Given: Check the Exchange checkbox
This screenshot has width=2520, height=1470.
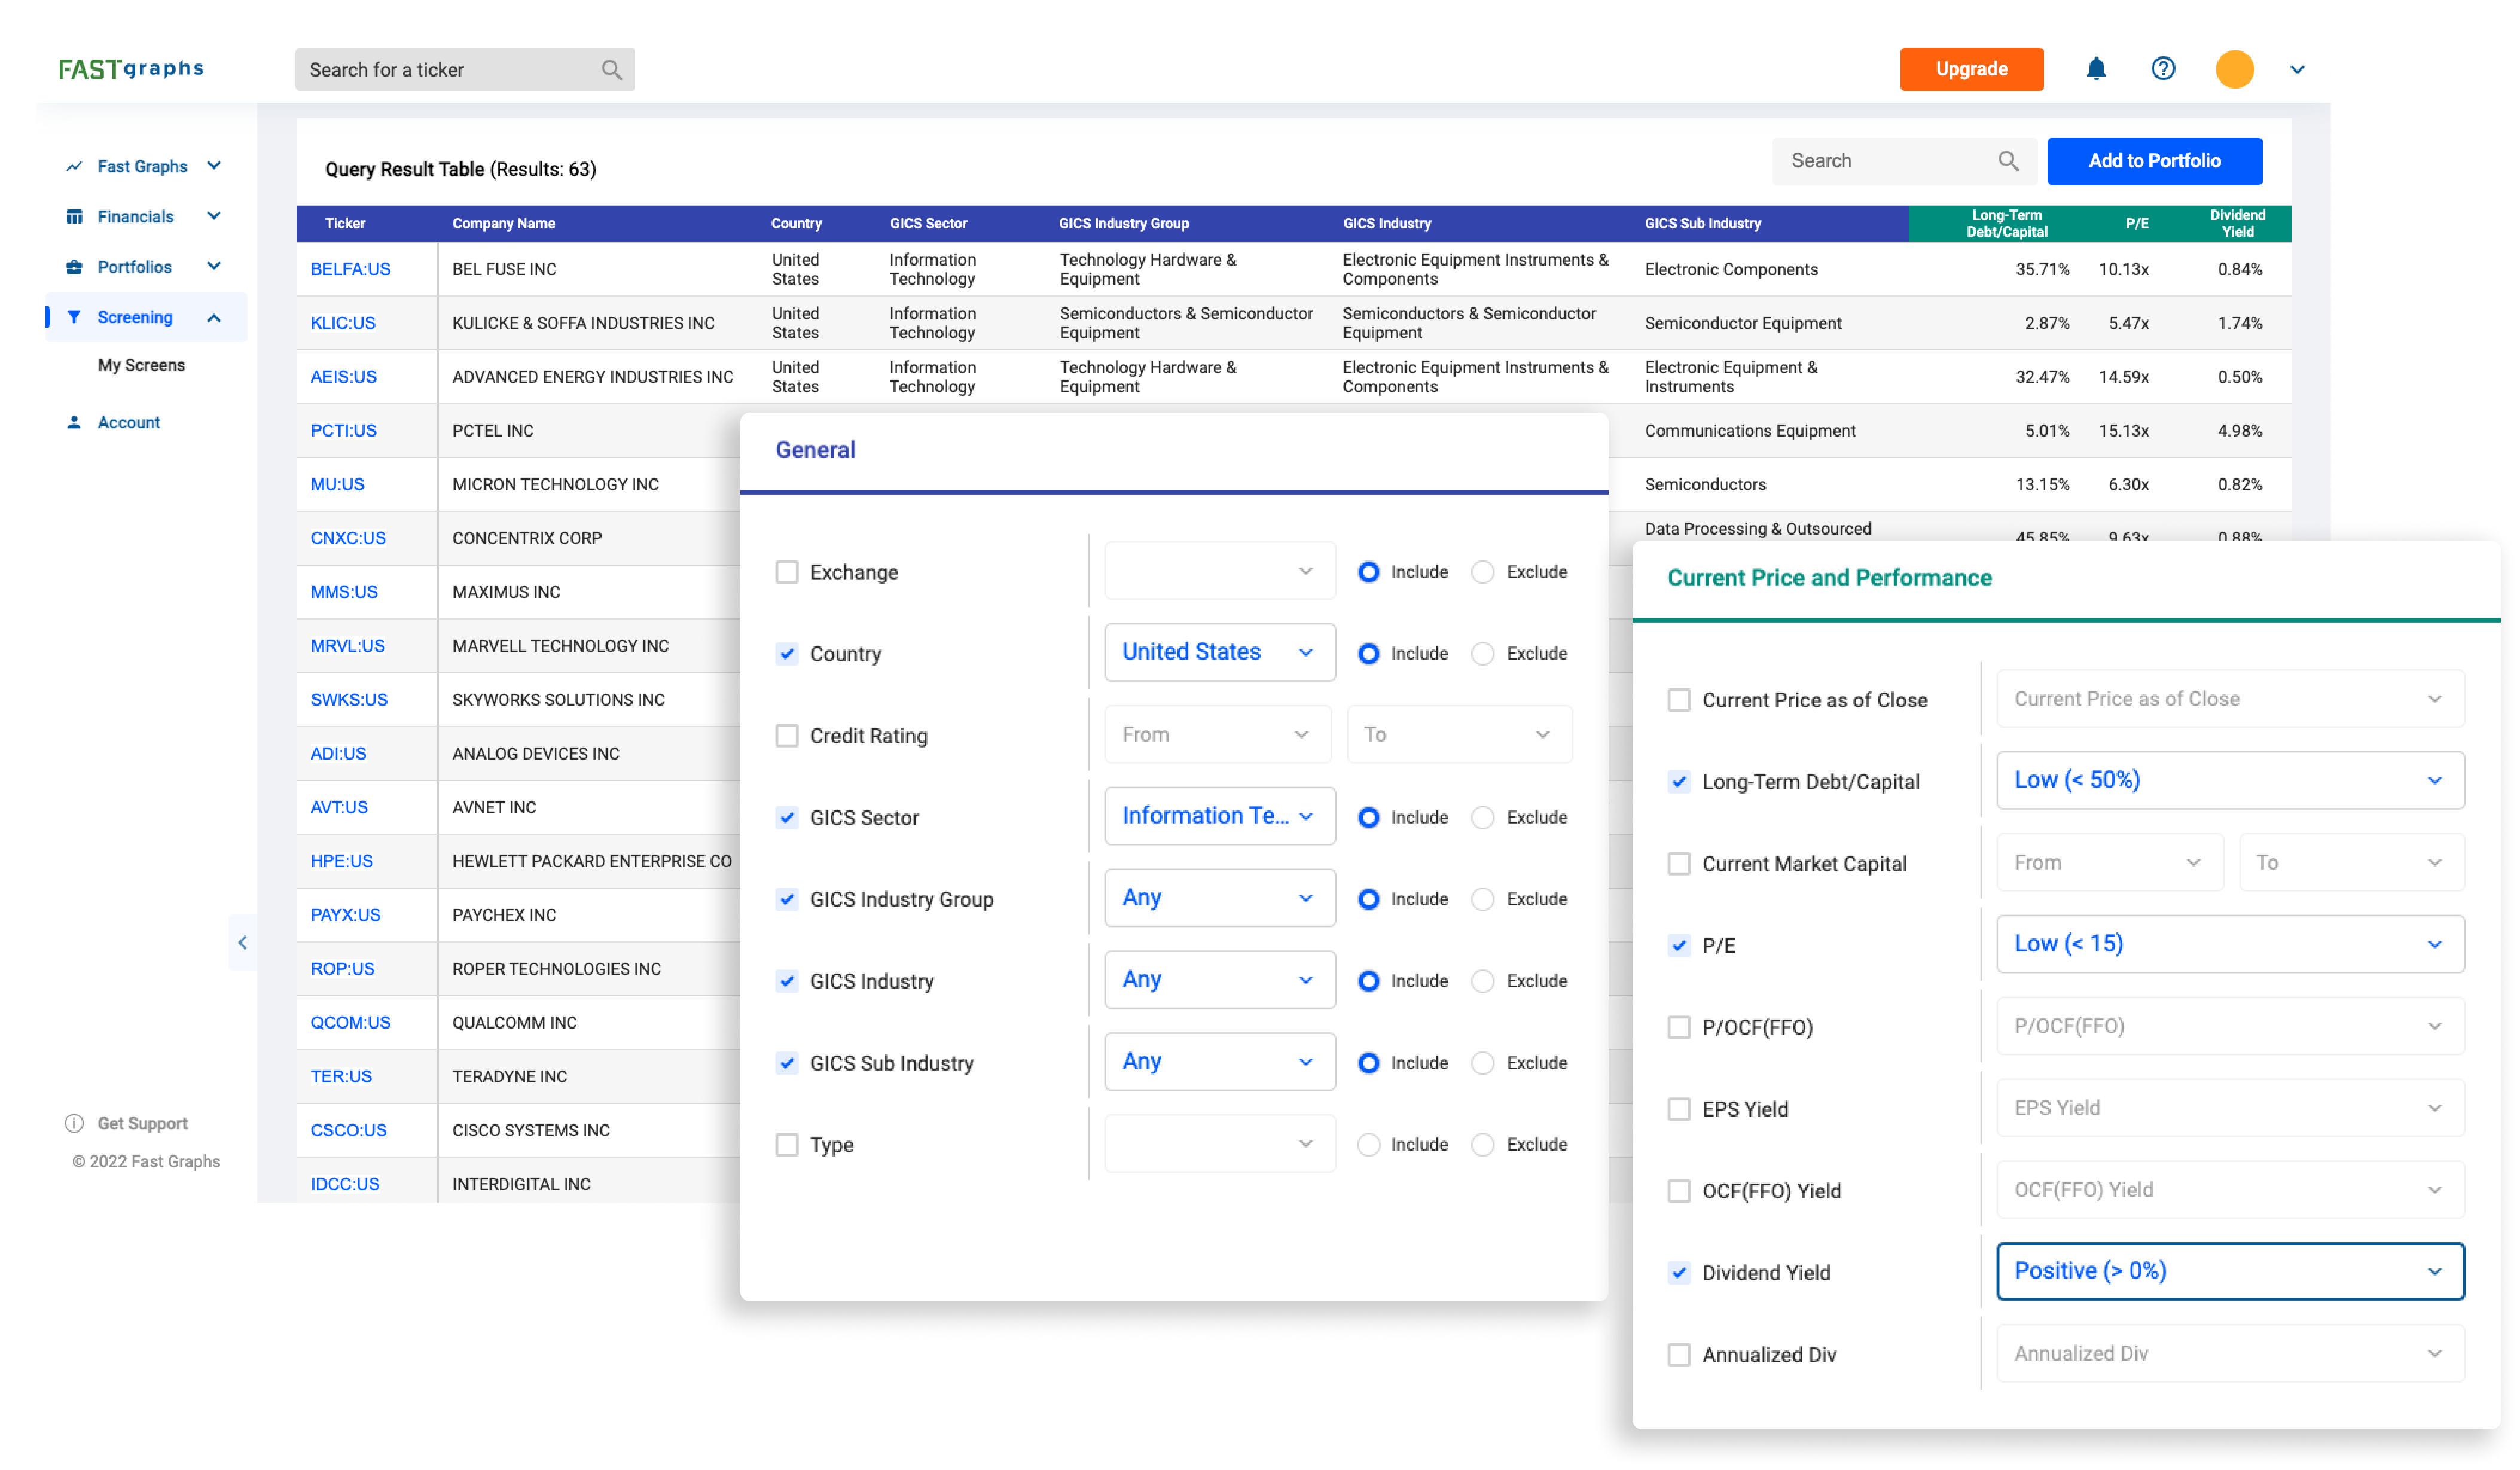Looking at the screenshot, I should point(787,572).
